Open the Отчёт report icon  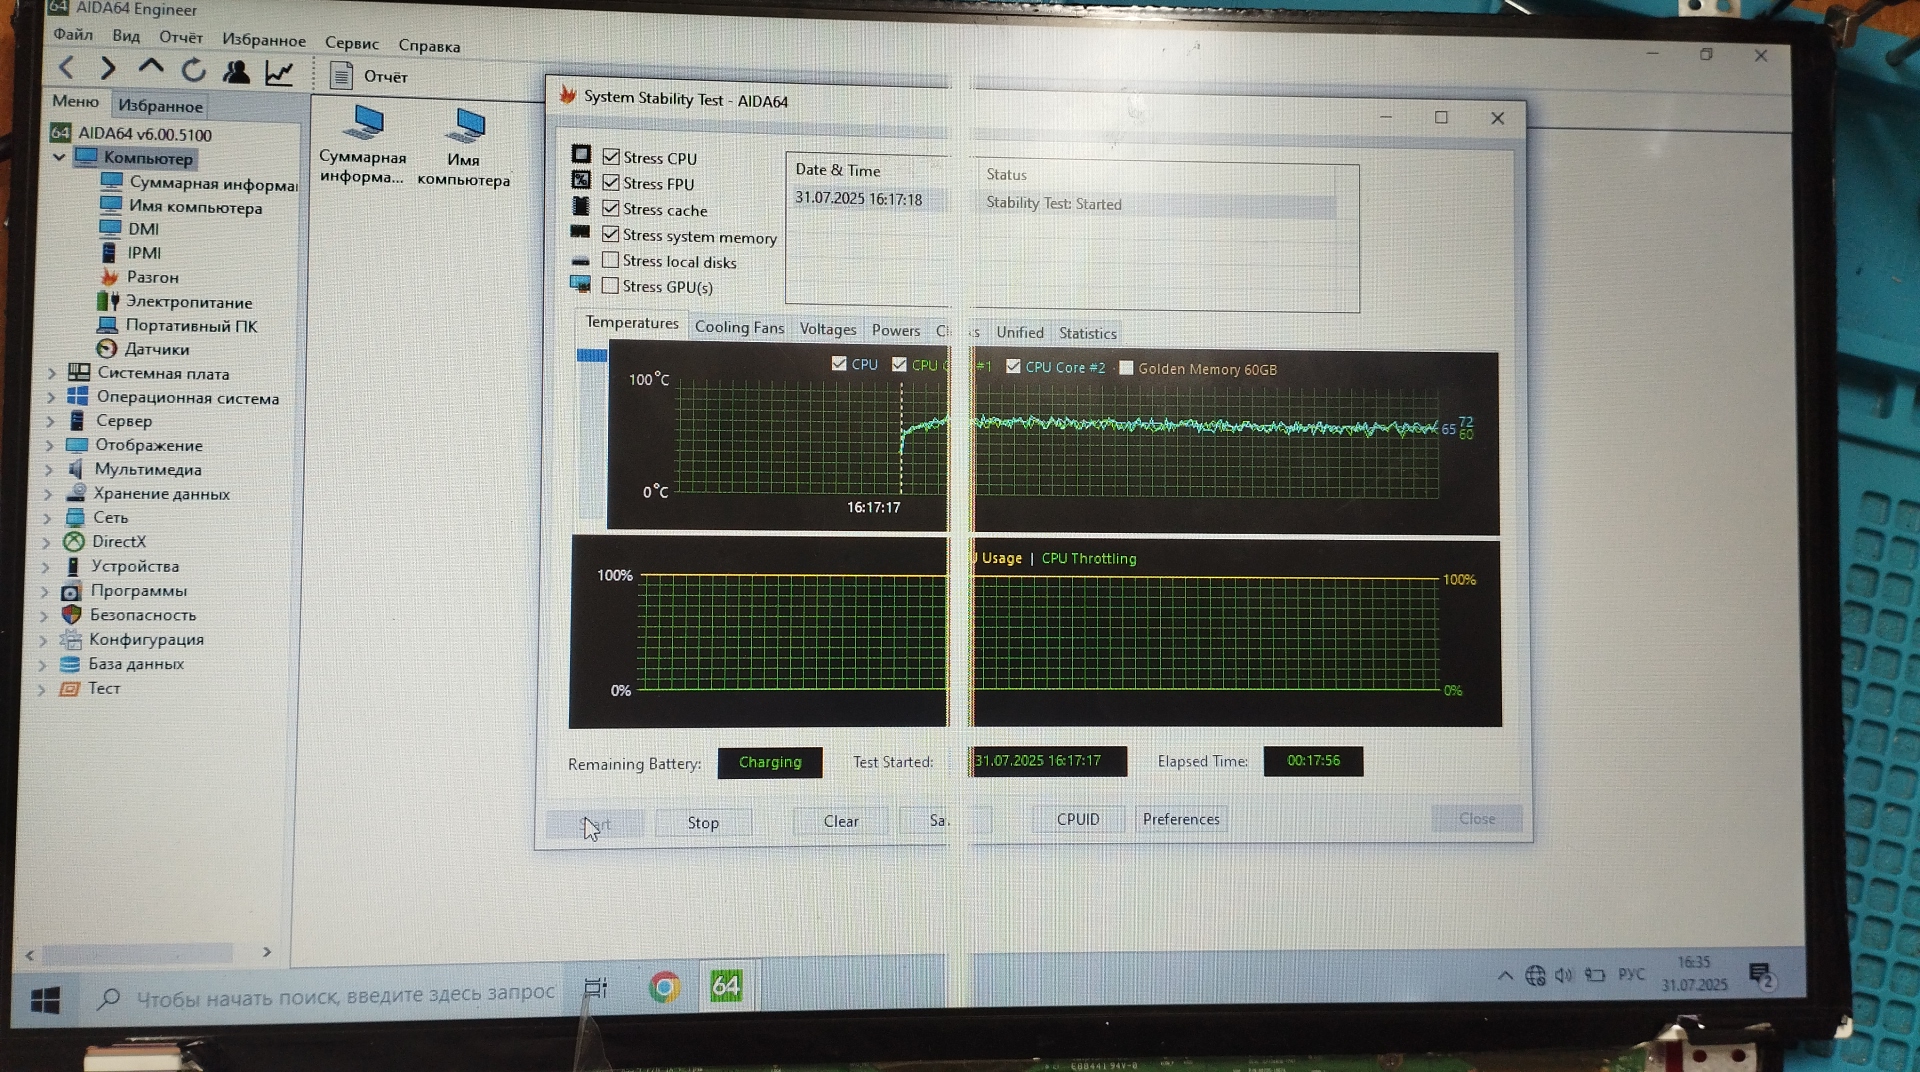click(x=342, y=76)
